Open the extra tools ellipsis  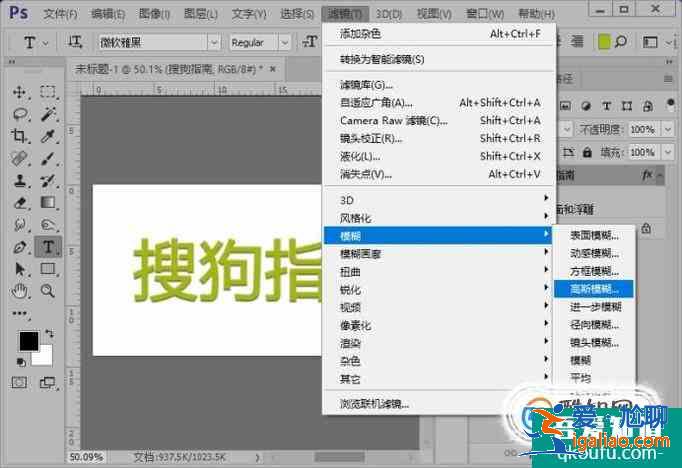click(x=20, y=313)
